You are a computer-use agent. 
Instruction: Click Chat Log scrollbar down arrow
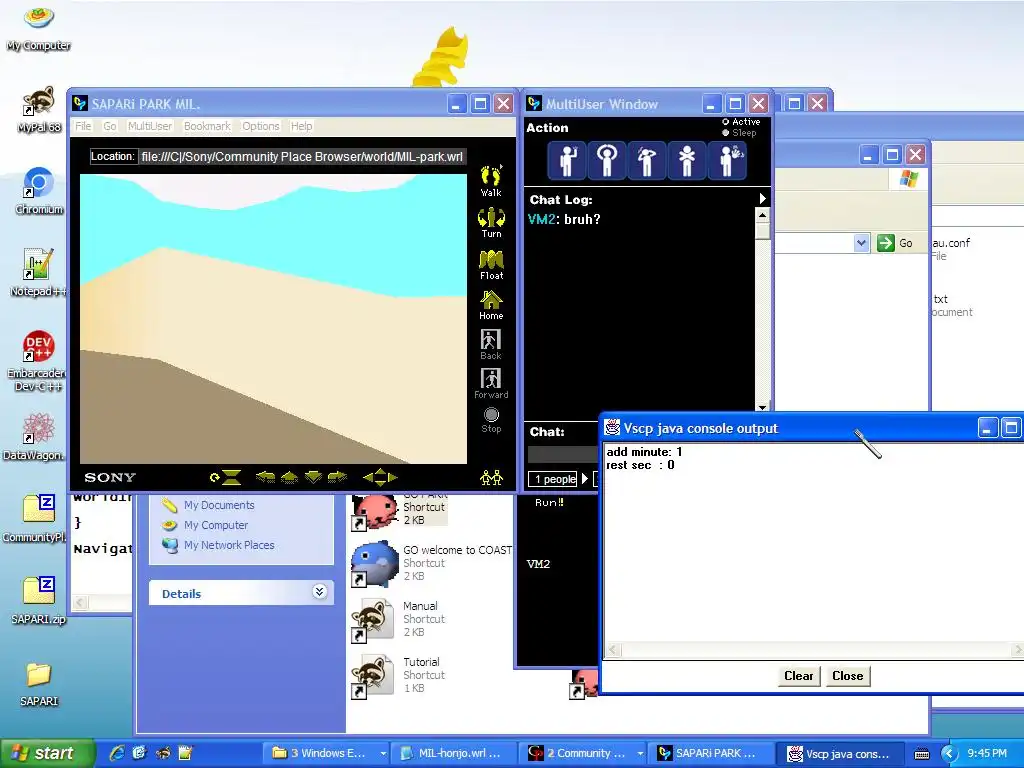(762, 407)
